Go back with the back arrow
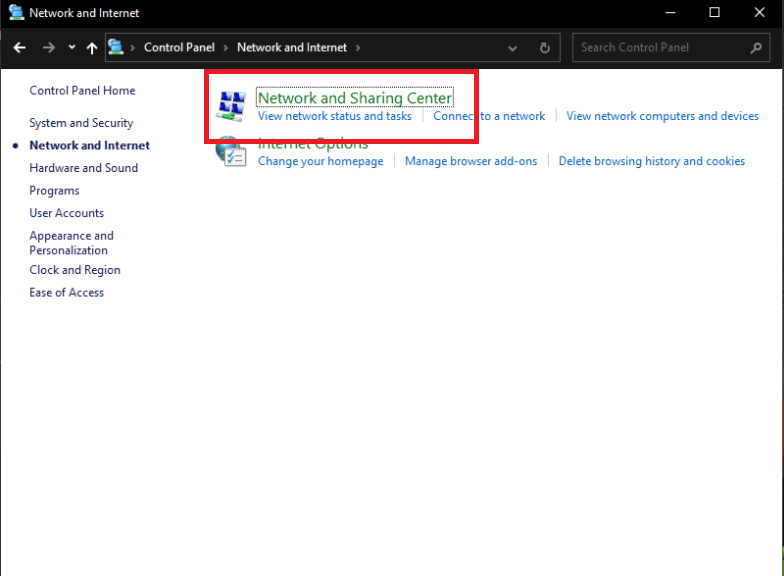Image resolution: width=784 pixels, height=576 pixels. pos(20,48)
